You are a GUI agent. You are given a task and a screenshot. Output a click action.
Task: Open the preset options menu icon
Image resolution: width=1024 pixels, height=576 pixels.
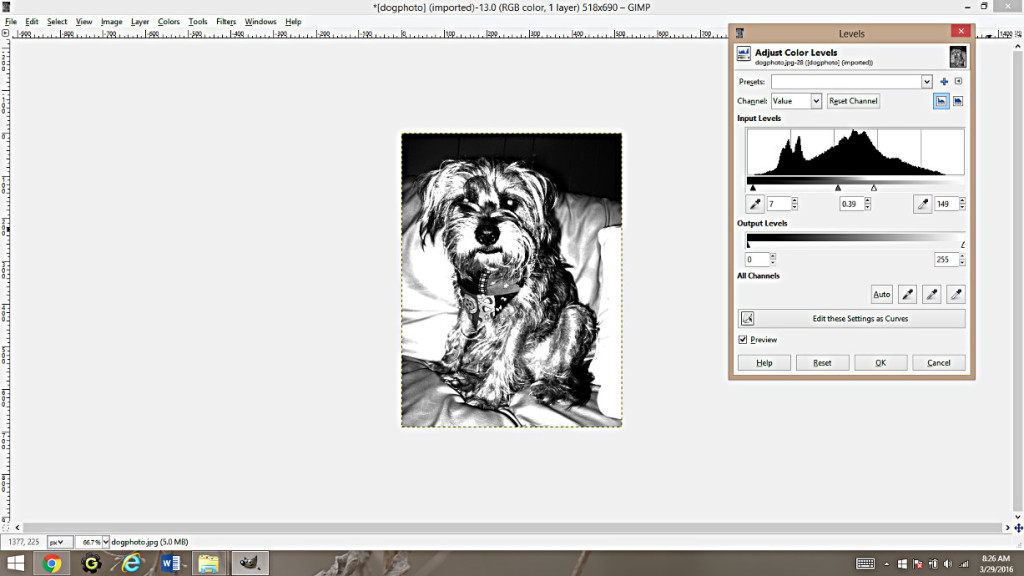pyautogui.click(x=960, y=80)
